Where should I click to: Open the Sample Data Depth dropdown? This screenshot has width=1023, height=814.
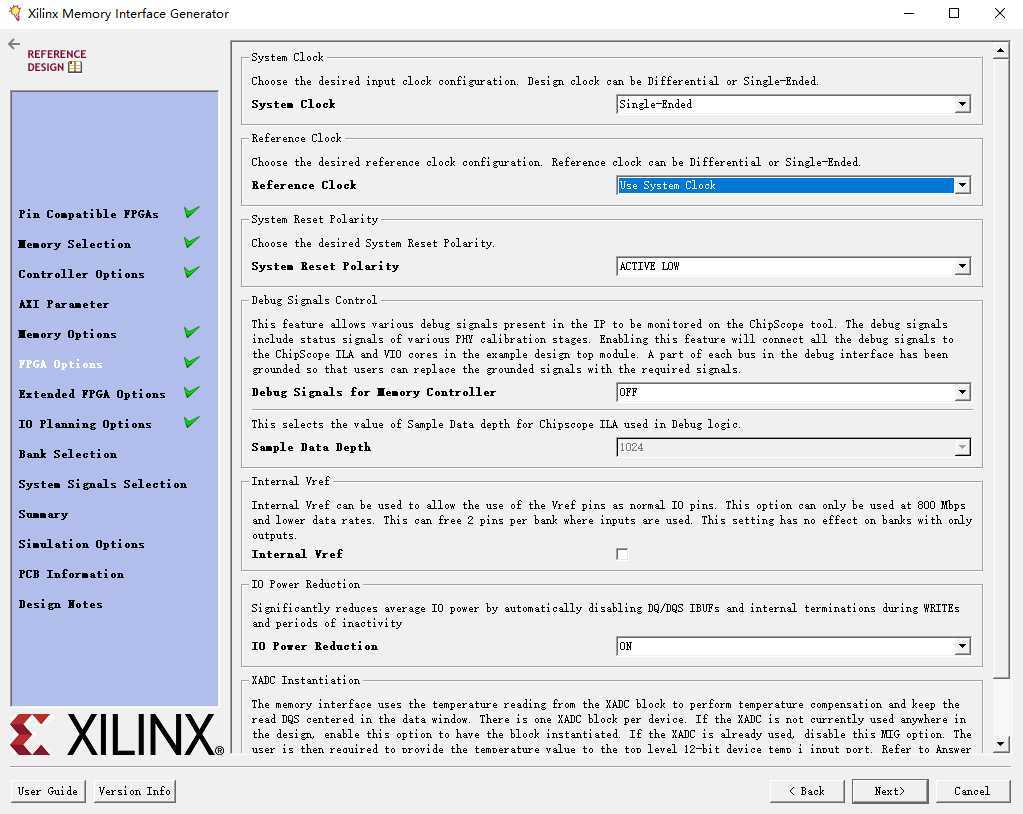[793, 447]
